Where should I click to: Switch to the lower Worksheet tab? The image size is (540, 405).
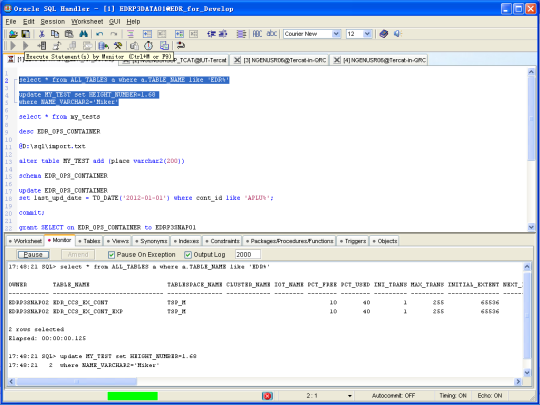(x=25, y=241)
